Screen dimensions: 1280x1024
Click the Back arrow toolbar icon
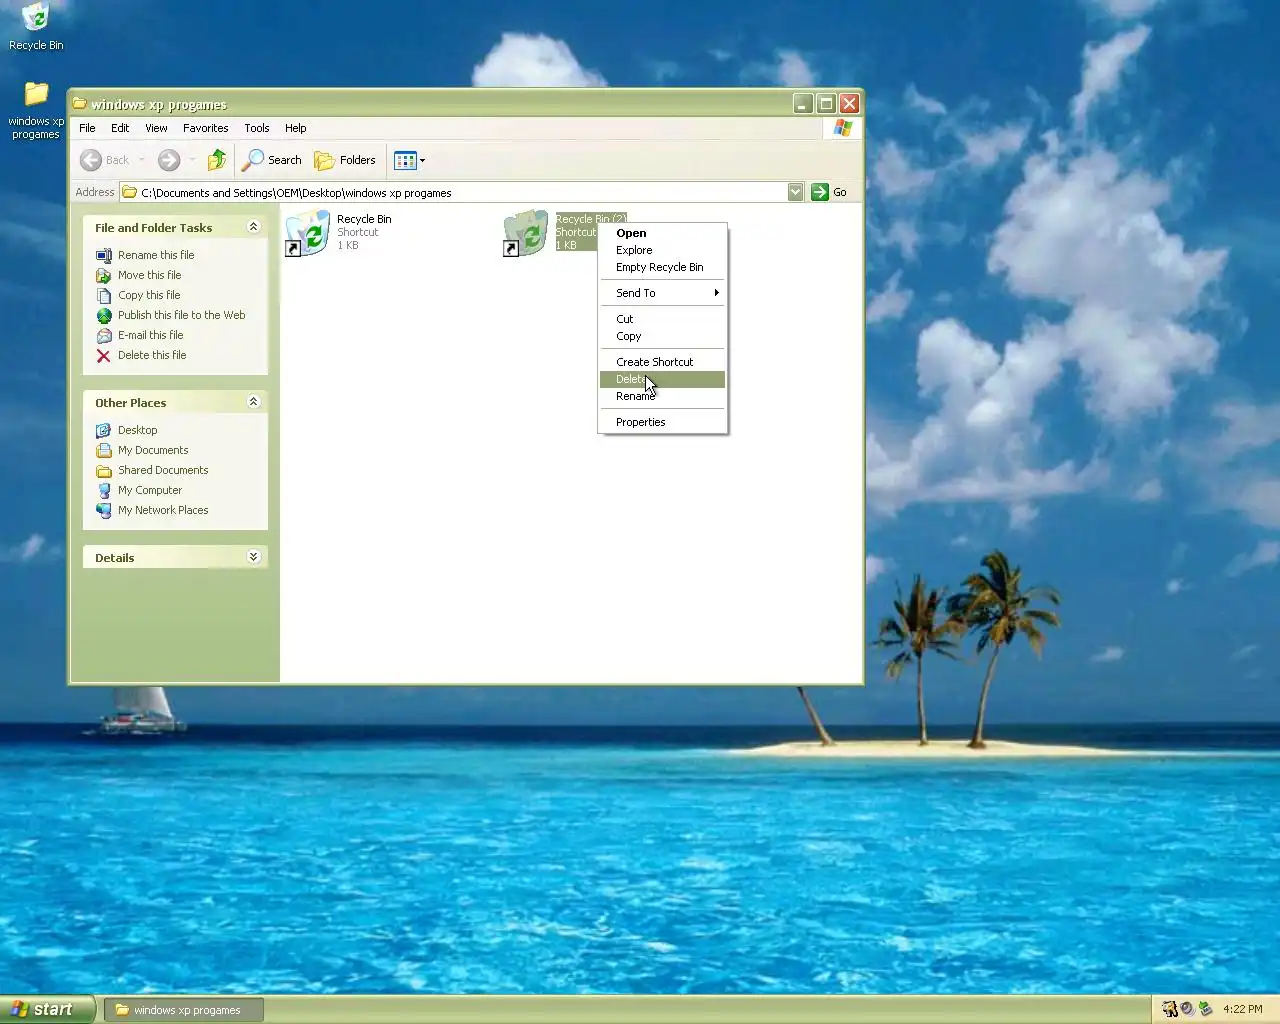tap(91, 160)
